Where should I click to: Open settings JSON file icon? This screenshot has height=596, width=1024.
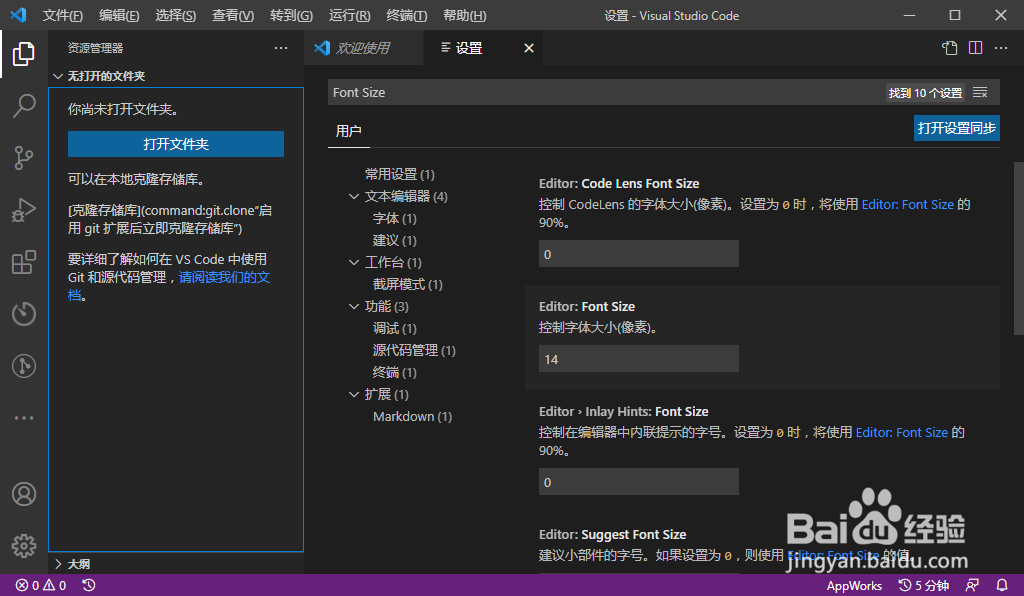(x=950, y=48)
